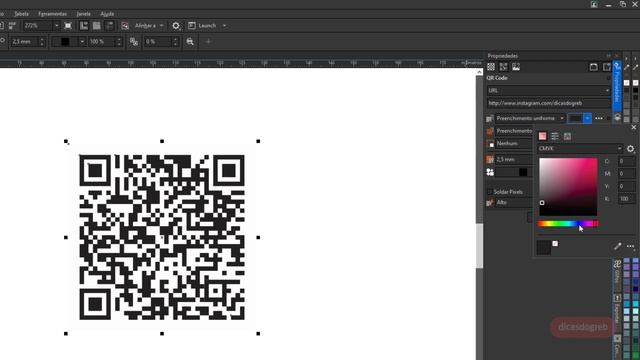Click the 2,5 mm field in Propriedades panel
Image resolution: width=640 pixels, height=360 pixels.
[x=514, y=160]
